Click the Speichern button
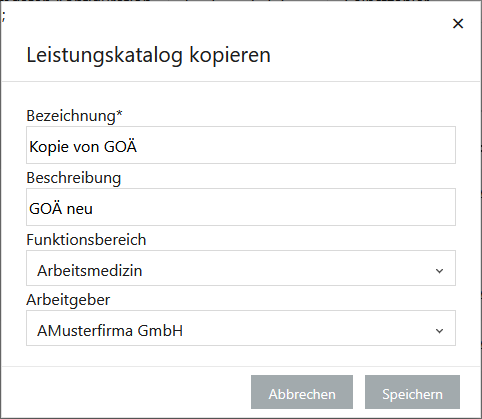This screenshot has width=482, height=419. coord(412,392)
